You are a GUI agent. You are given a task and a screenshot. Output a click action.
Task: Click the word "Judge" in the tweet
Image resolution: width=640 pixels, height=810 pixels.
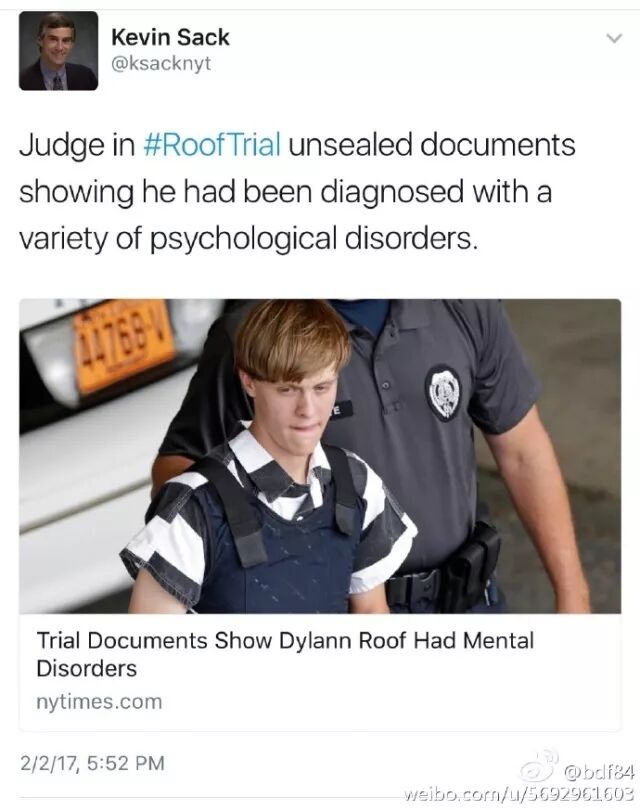click(x=62, y=145)
